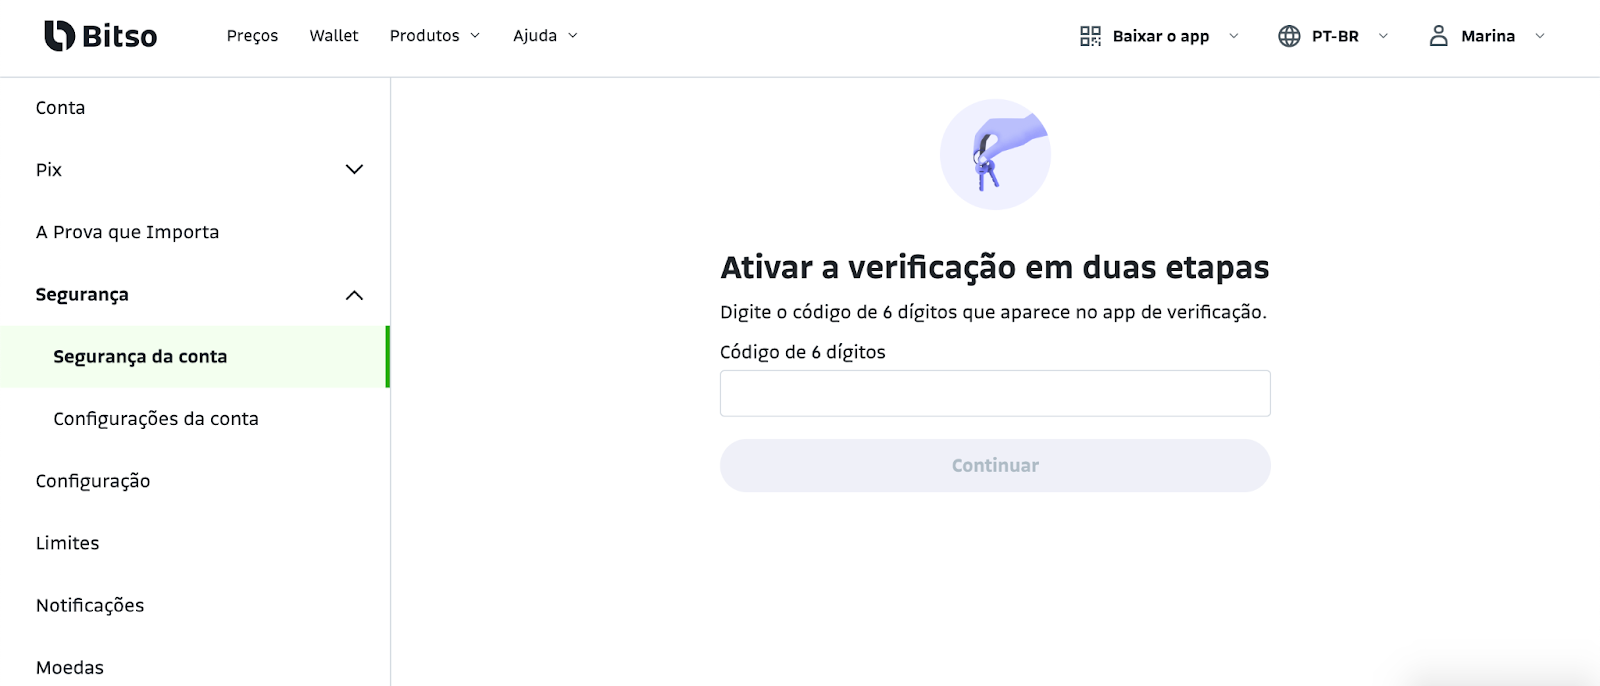1600x686 pixels.
Task: Open the PT-BR language selector arrow
Action: click(x=1383, y=36)
